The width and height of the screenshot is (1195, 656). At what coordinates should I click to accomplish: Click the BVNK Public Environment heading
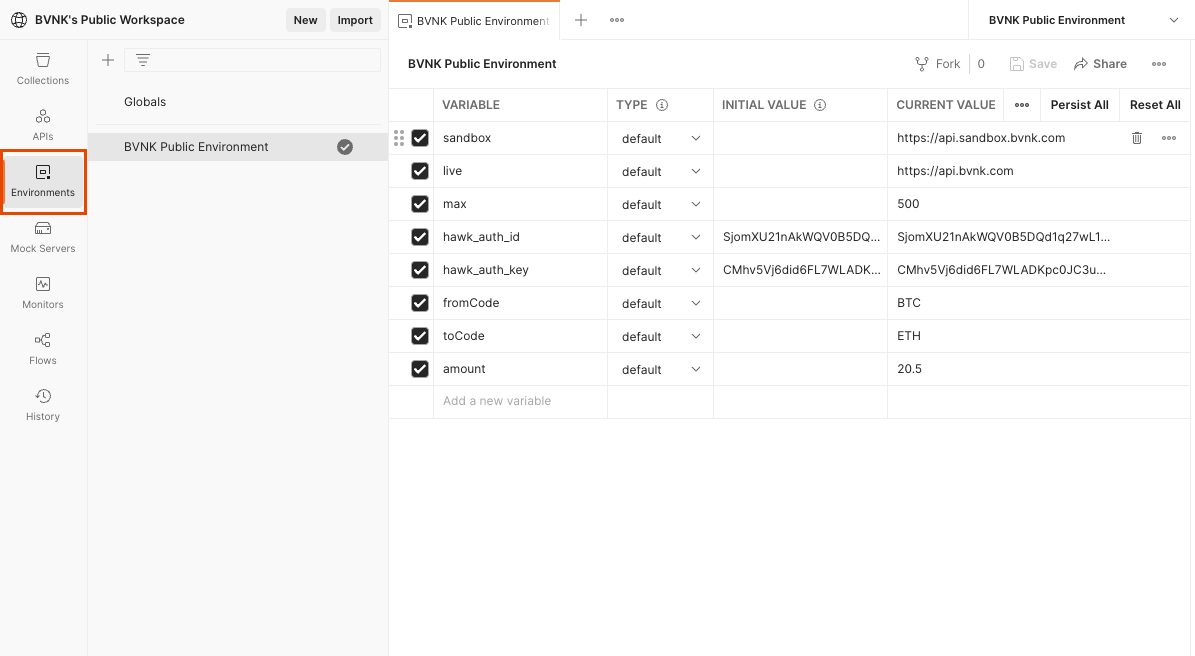coord(482,64)
